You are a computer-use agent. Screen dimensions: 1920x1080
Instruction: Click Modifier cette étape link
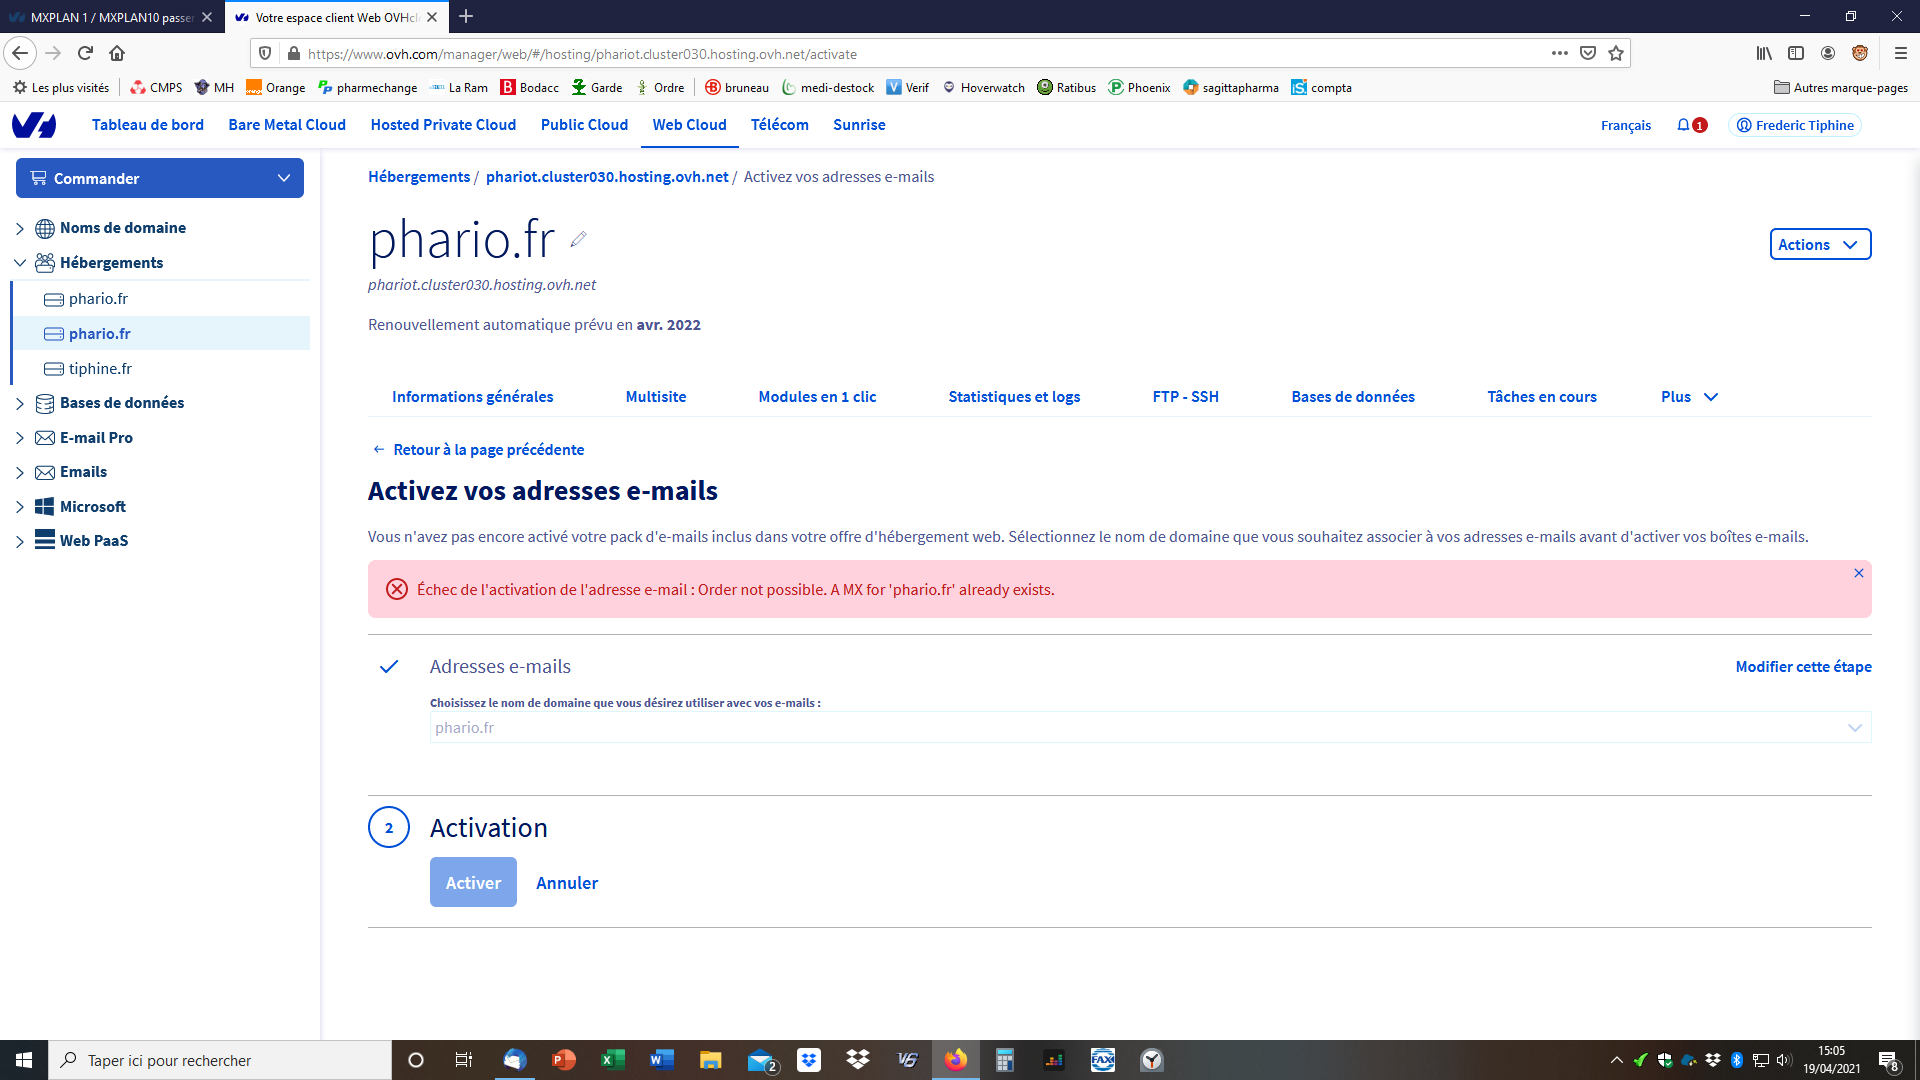1803,667
